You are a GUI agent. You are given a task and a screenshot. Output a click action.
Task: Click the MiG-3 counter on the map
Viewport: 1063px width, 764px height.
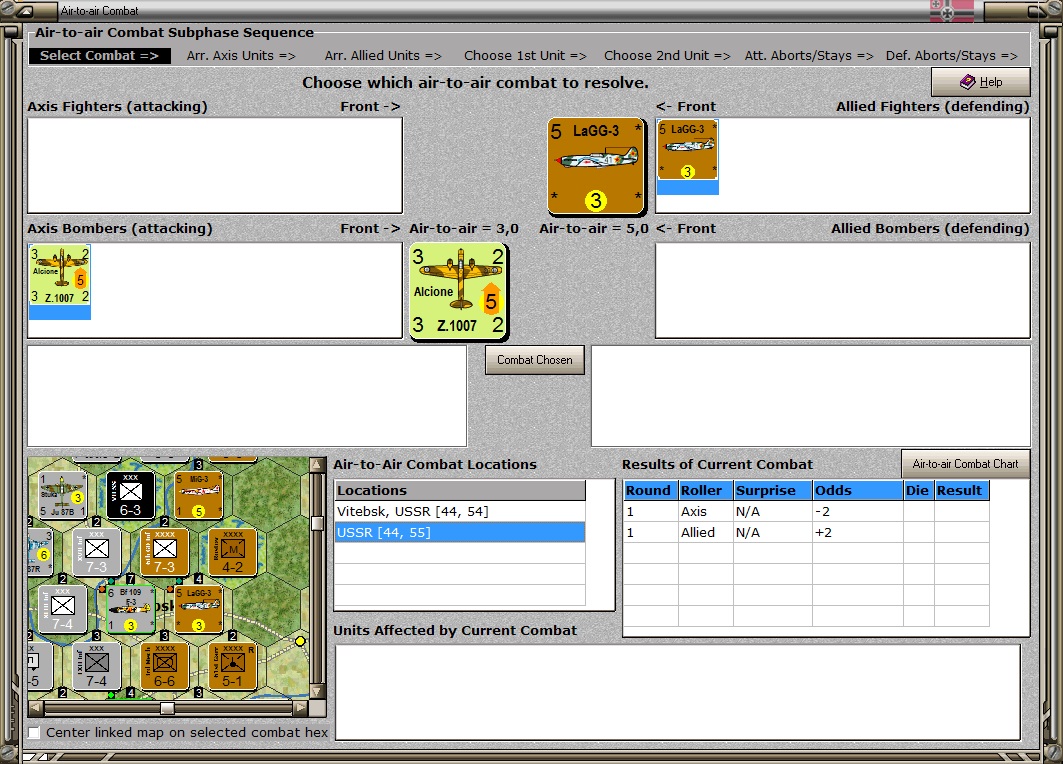click(199, 496)
